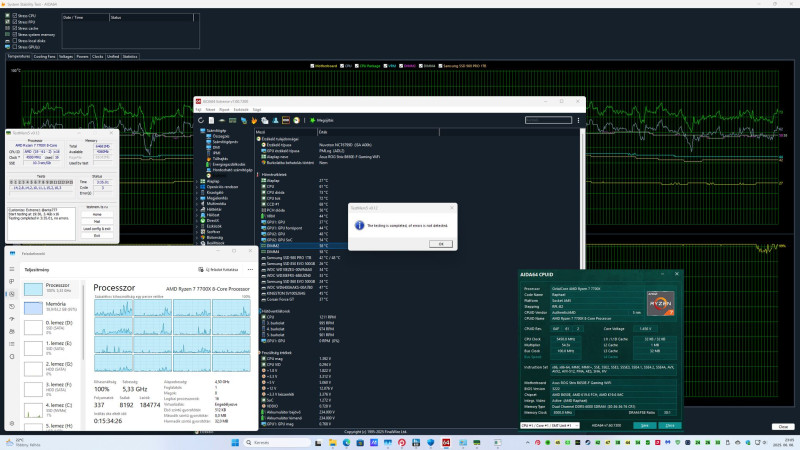
Task: Click OK in the TestMem5 completion dialog
Action: tap(441, 244)
